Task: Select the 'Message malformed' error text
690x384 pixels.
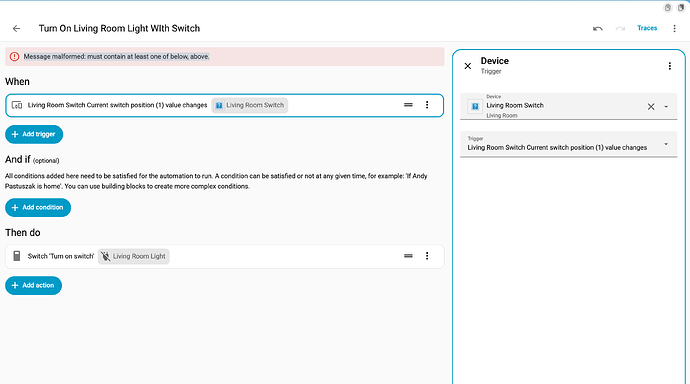Action: tap(116, 57)
